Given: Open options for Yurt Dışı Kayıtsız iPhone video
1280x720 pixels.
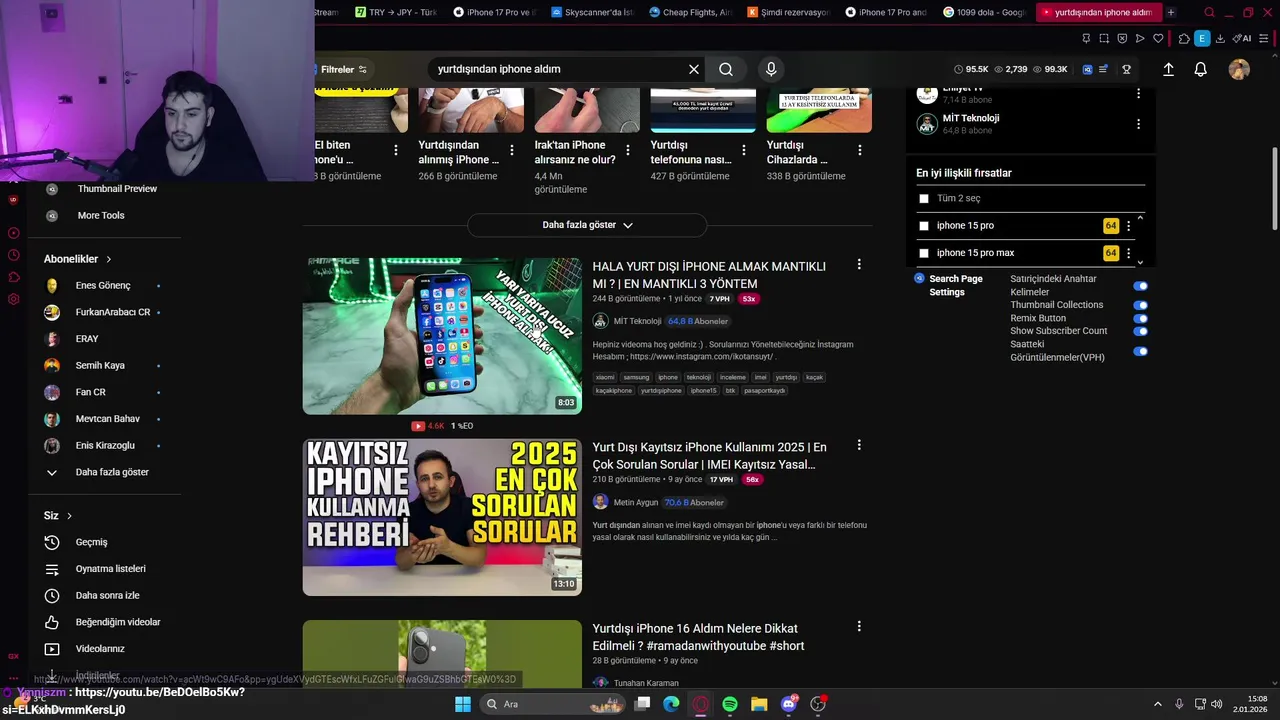Looking at the screenshot, I should [x=859, y=445].
